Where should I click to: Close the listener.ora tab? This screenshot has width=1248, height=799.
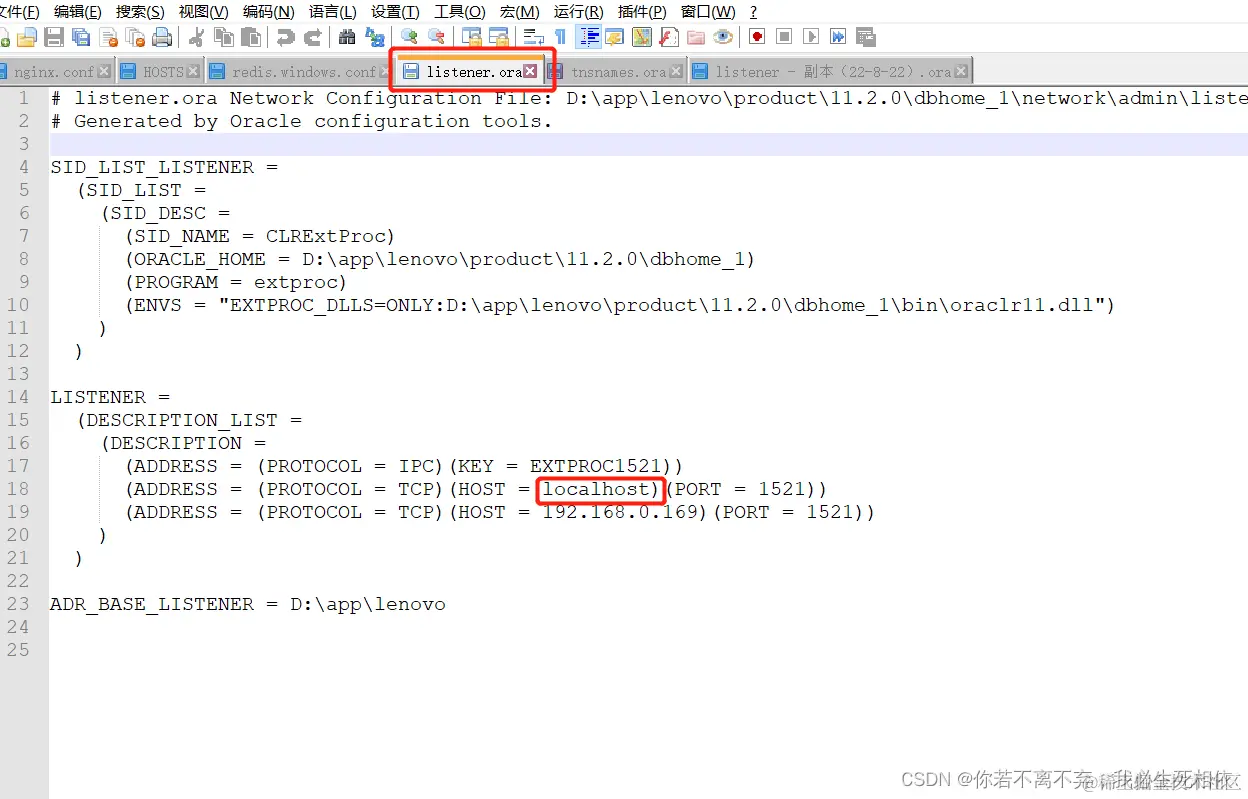click(x=530, y=72)
